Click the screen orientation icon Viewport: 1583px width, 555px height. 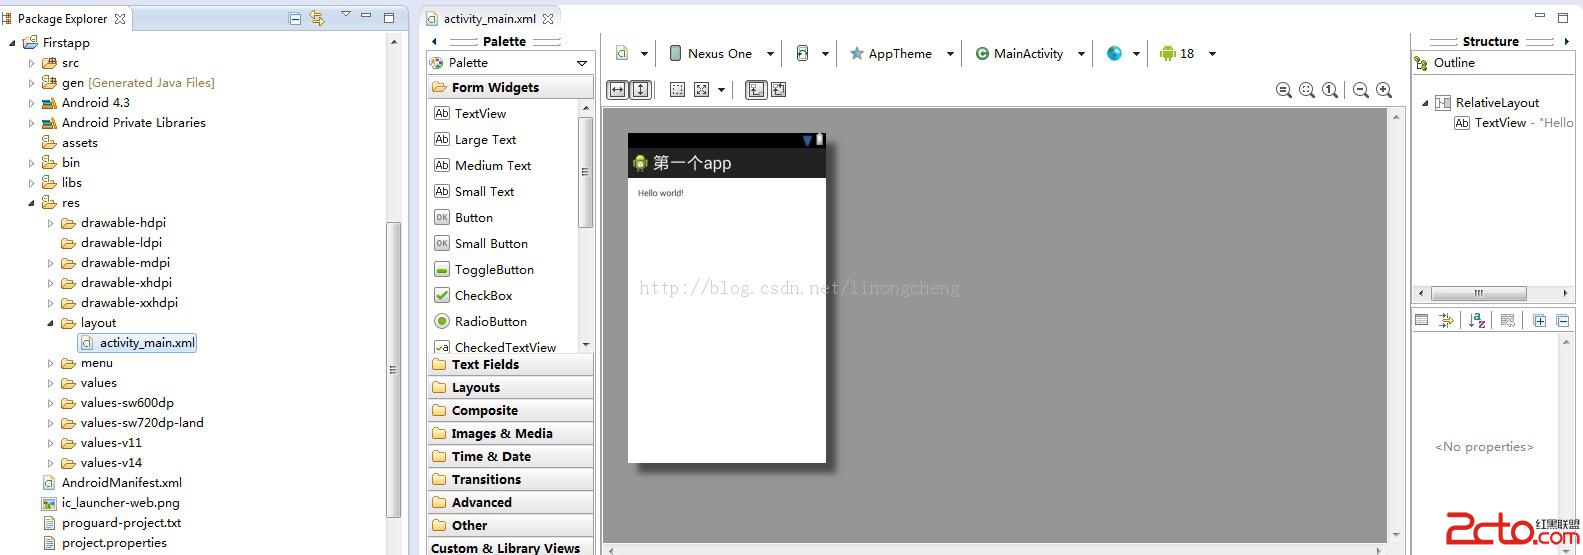pyautogui.click(x=802, y=53)
